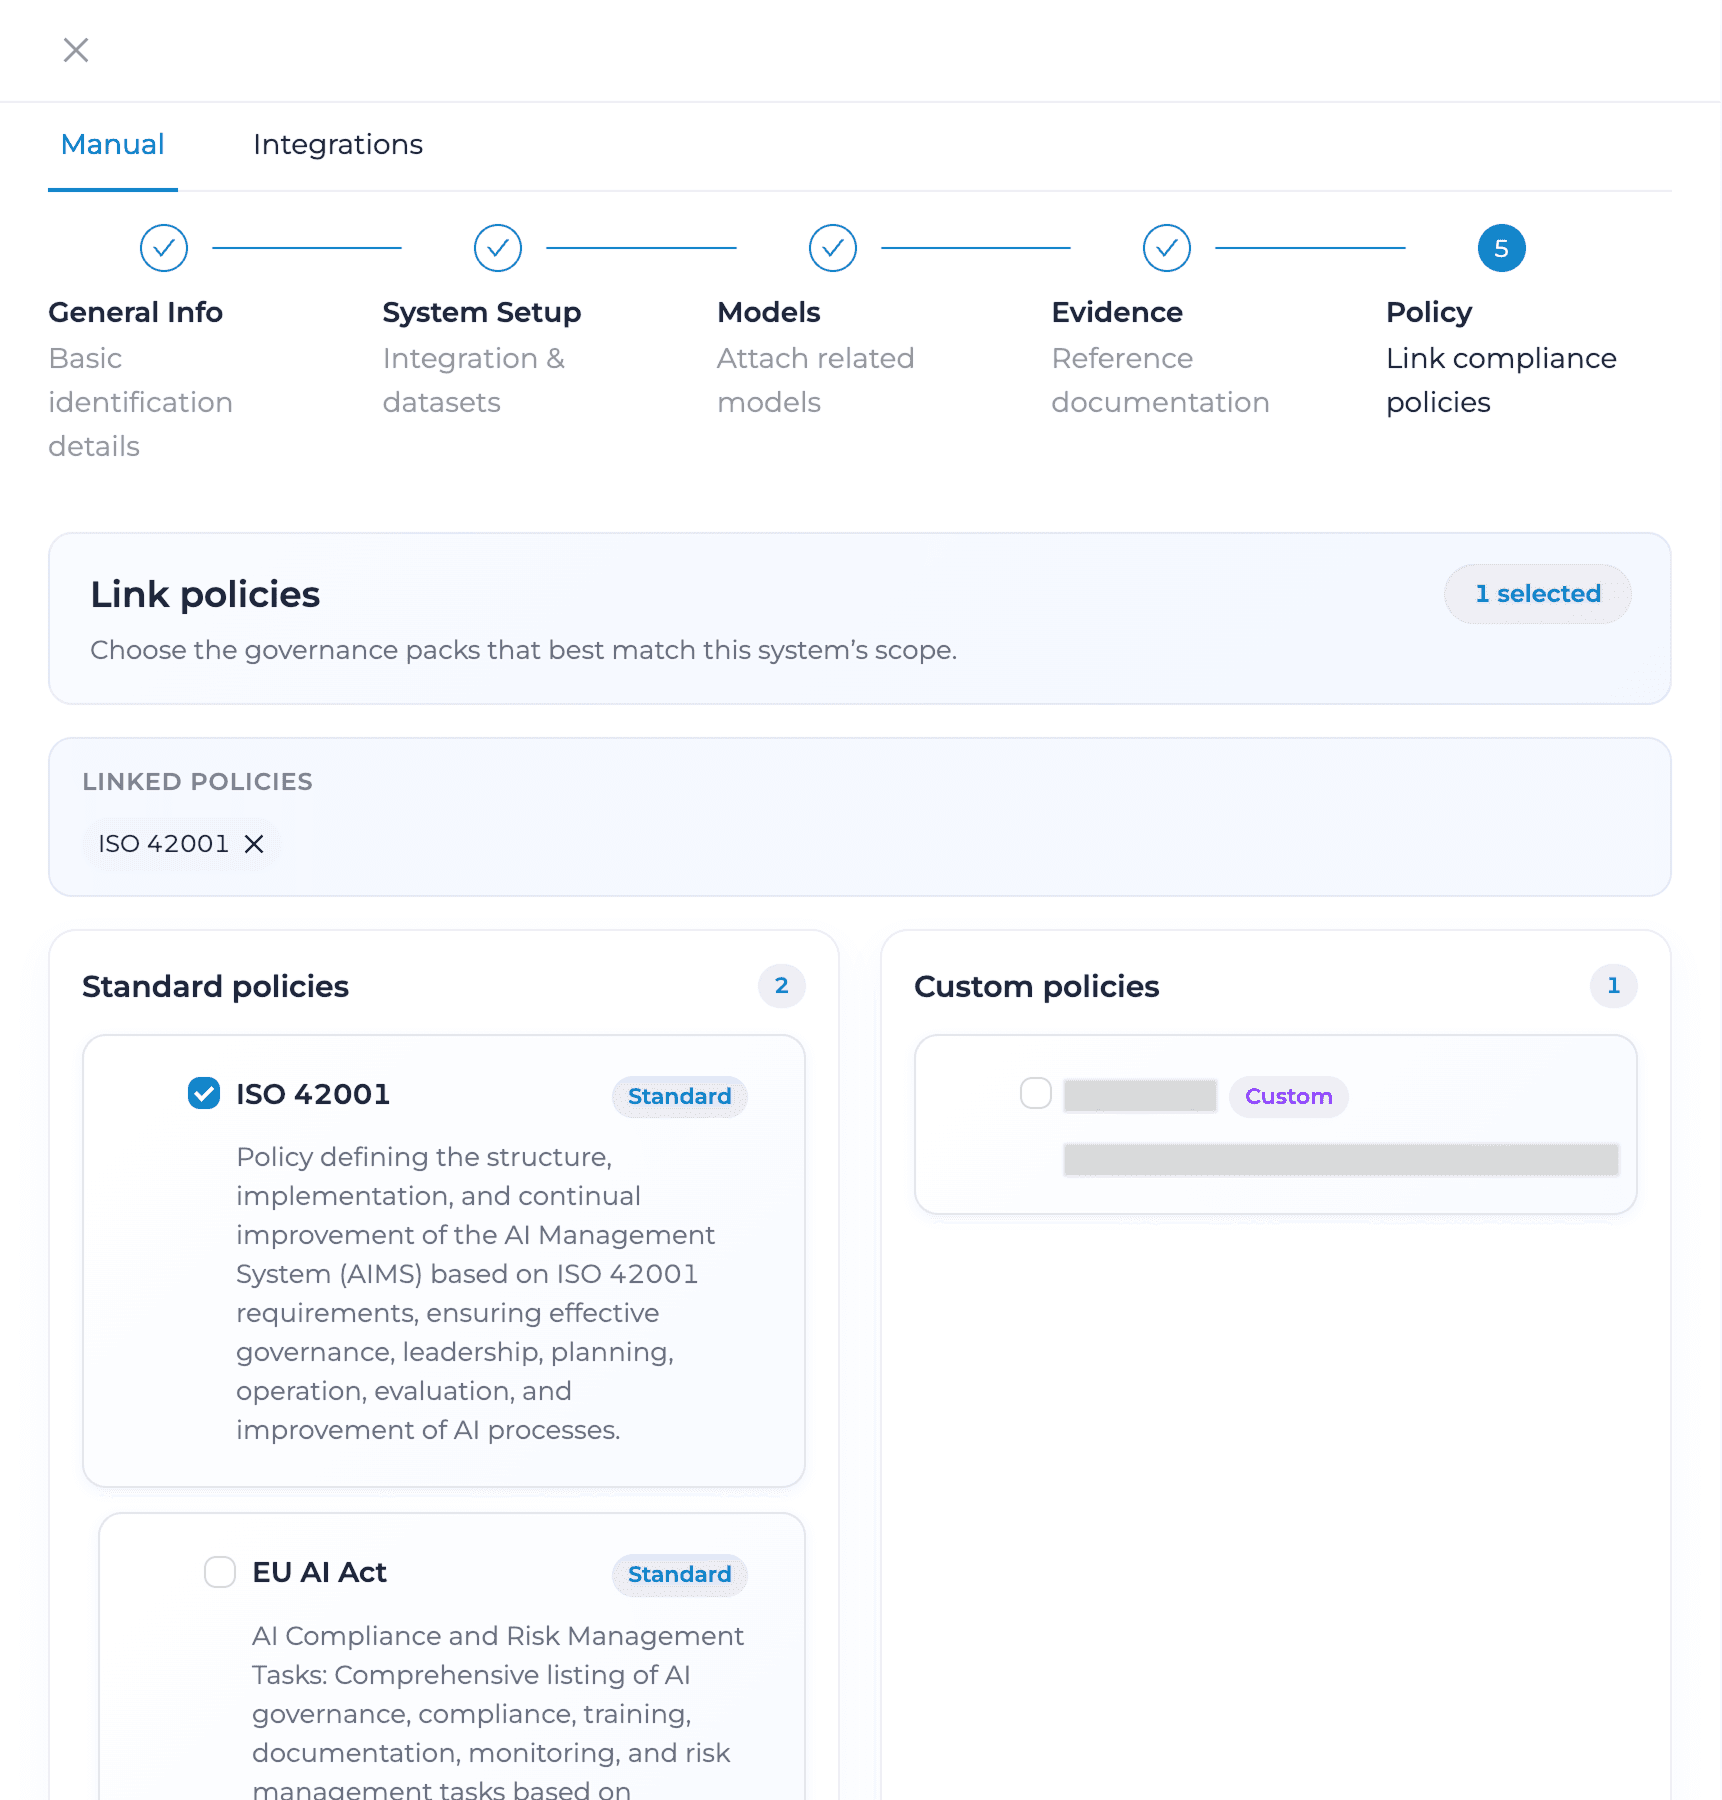
Task: Open the EU AI Act policy title
Action: coord(319,1572)
